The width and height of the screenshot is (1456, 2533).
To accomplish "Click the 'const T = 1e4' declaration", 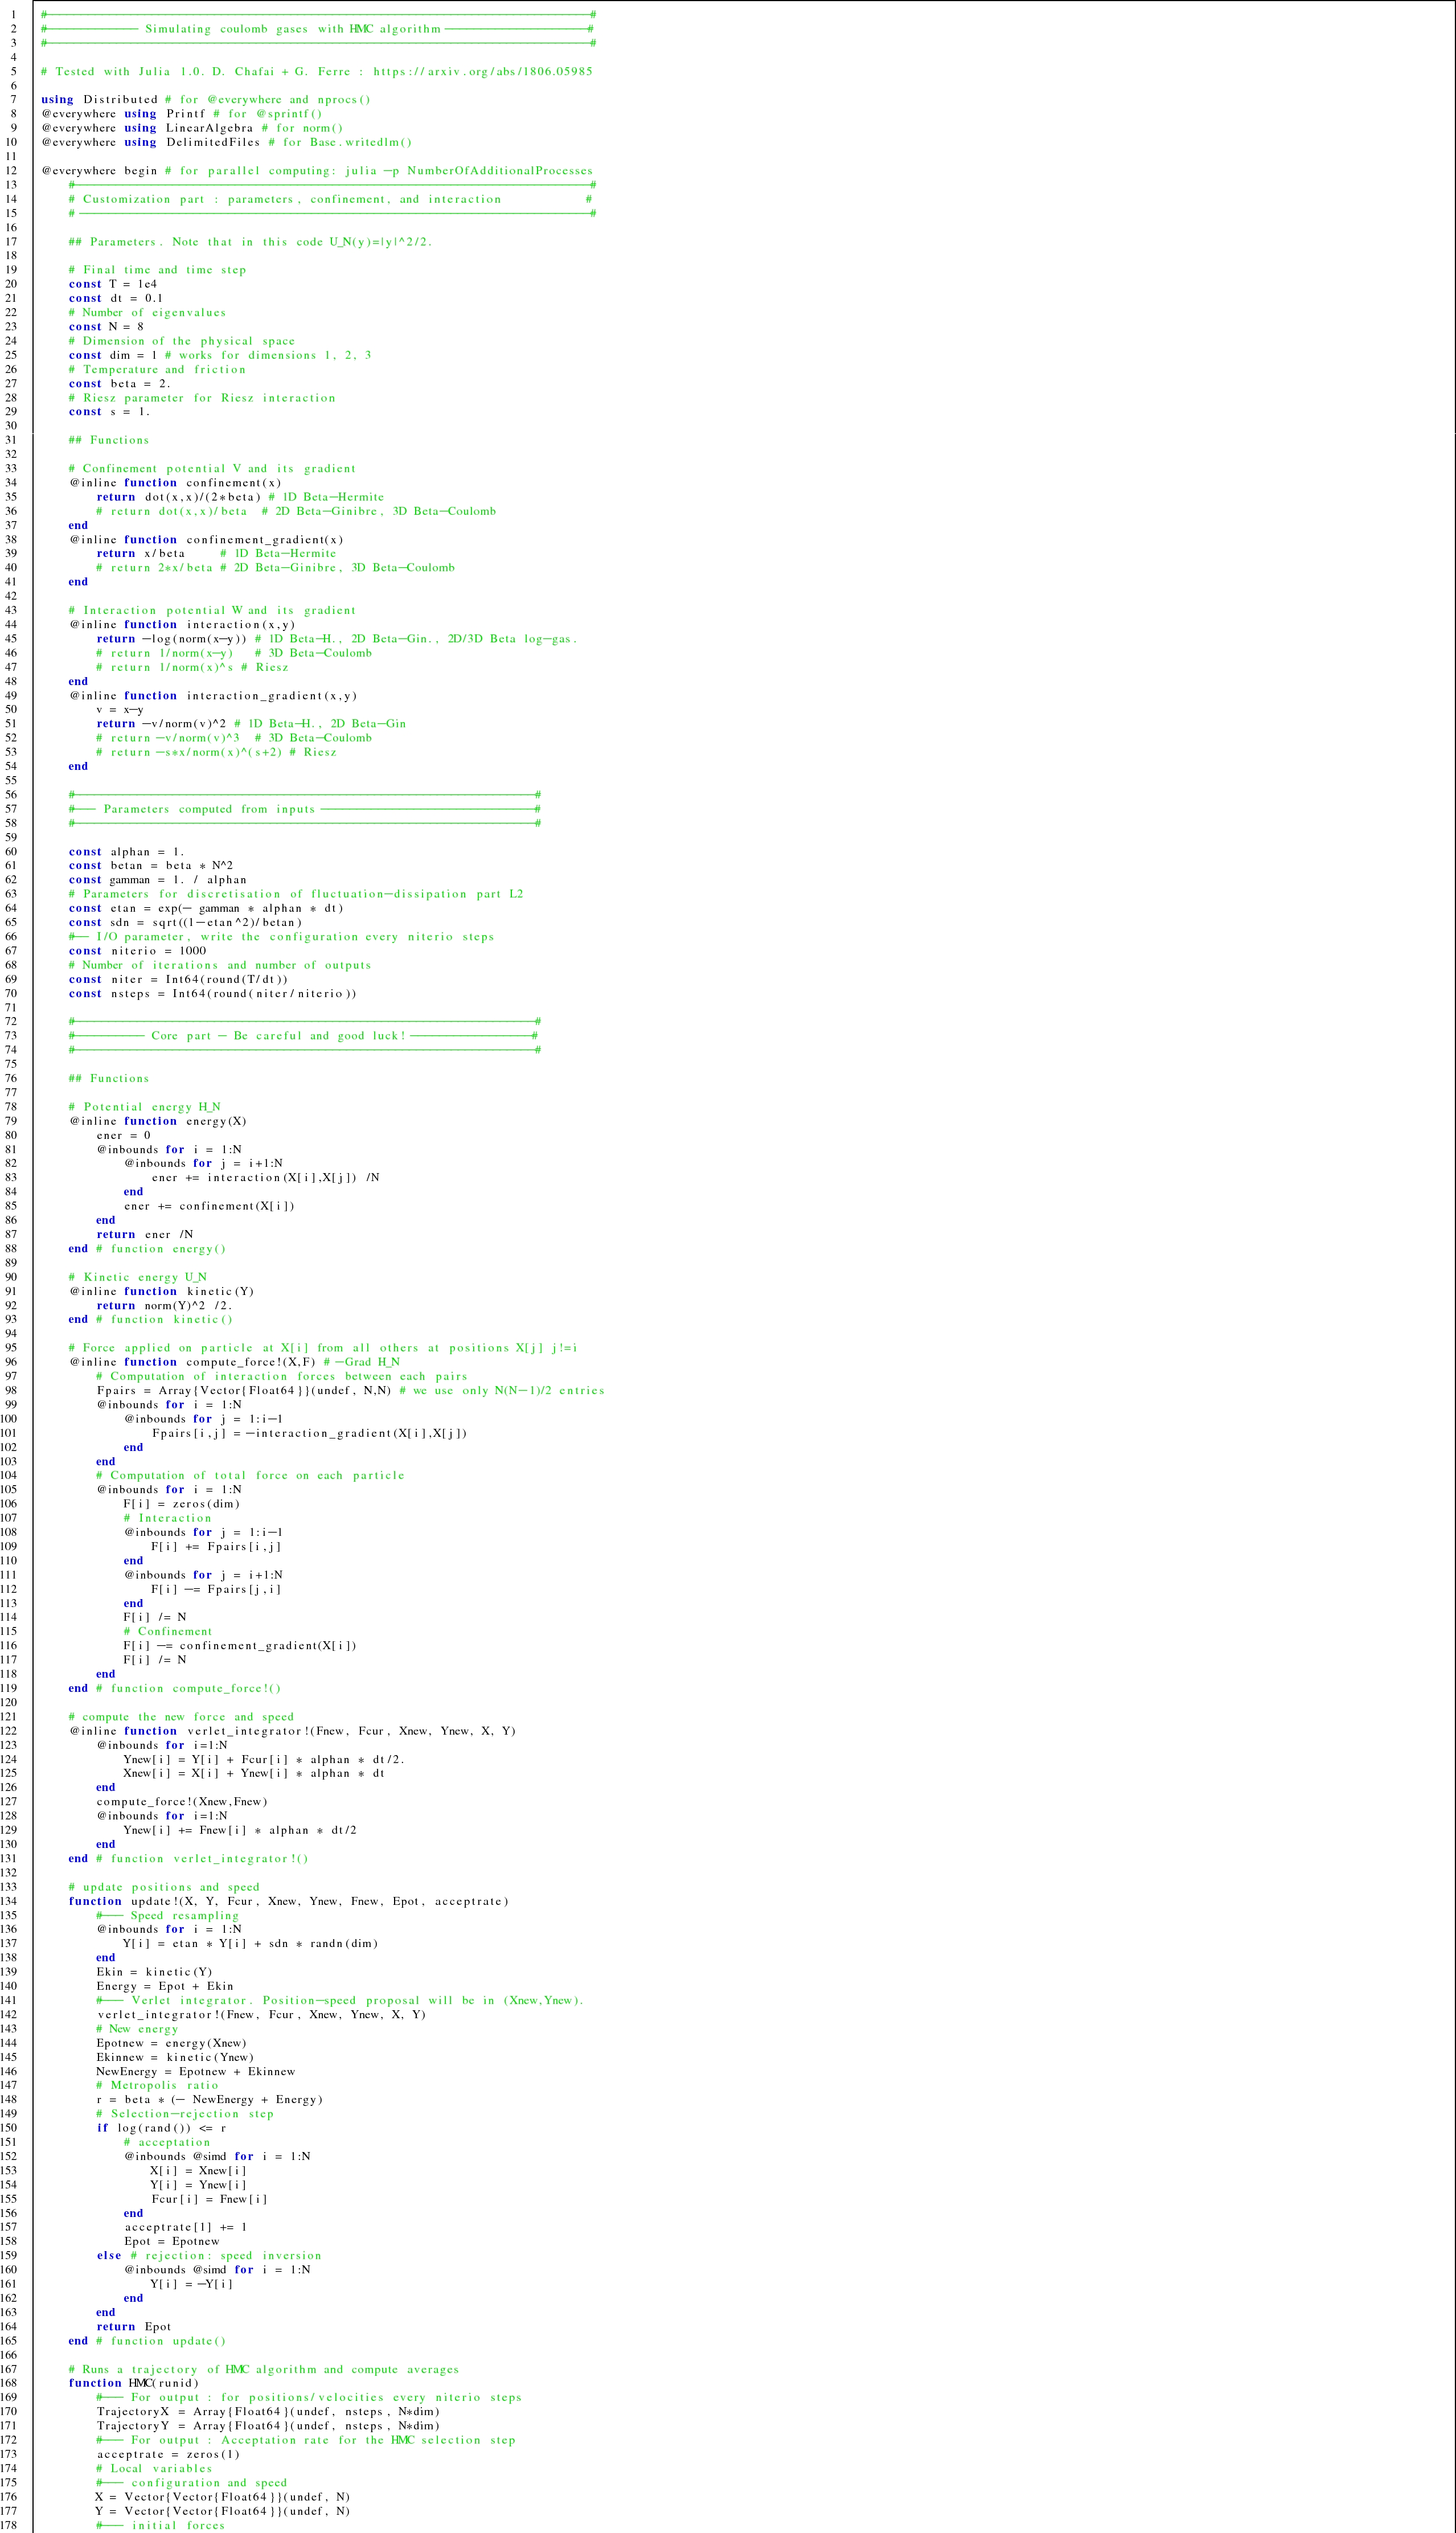I will 112,284.
